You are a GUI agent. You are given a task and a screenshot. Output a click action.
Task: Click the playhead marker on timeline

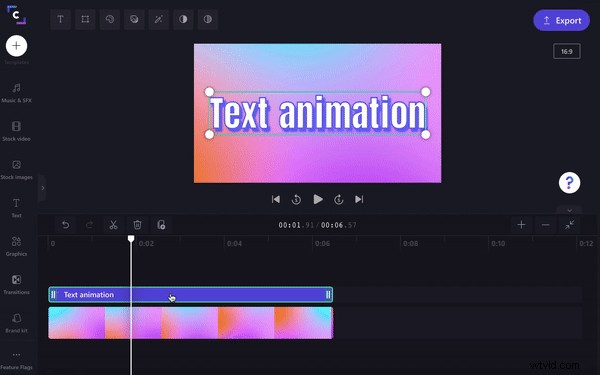point(131,239)
